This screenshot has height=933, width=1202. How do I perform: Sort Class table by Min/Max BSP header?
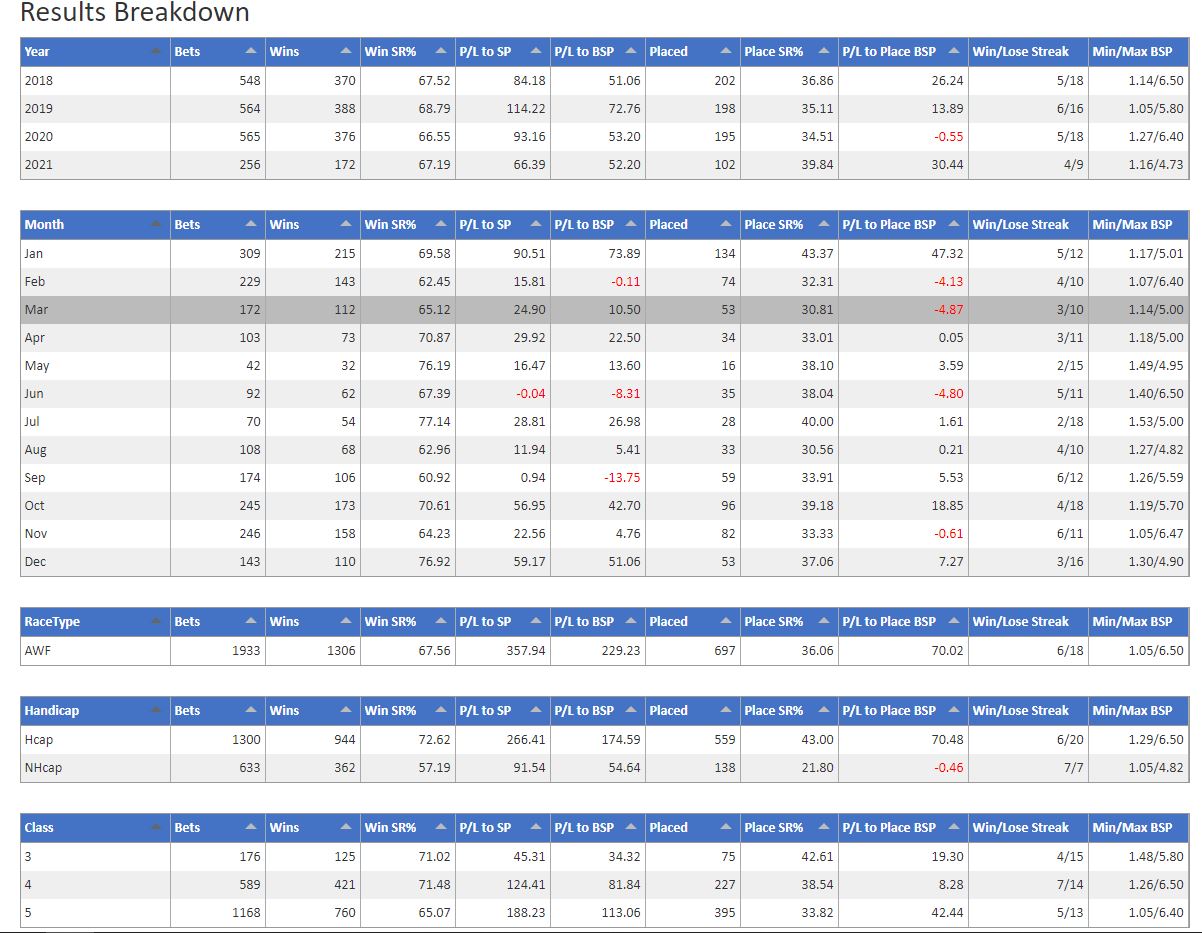click(1132, 828)
